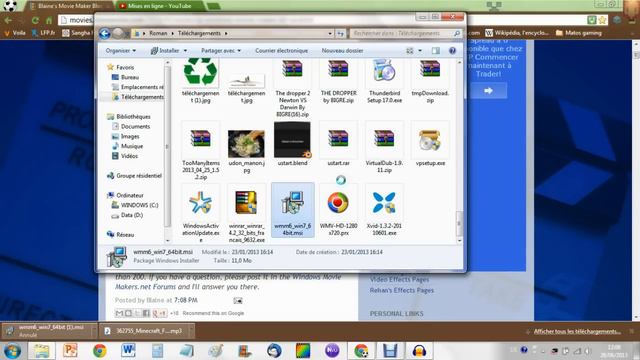Open Vidéos library in the sidebar

click(x=129, y=156)
